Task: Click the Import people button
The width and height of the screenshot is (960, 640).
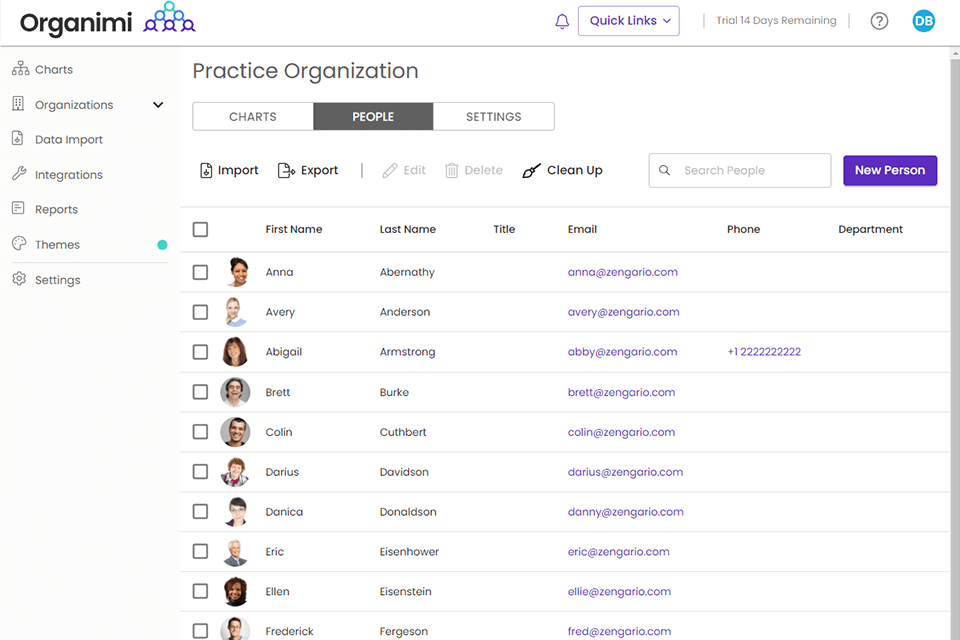Action: click(x=230, y=170)
